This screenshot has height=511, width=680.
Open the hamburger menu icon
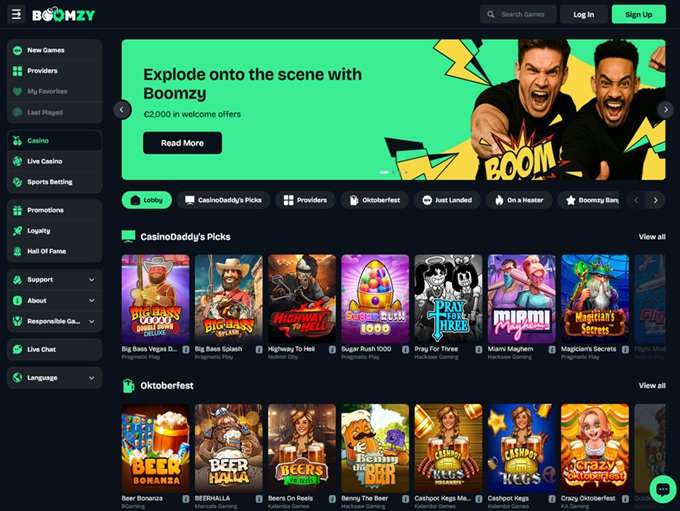pyautogui.click(x=16, y=14)
